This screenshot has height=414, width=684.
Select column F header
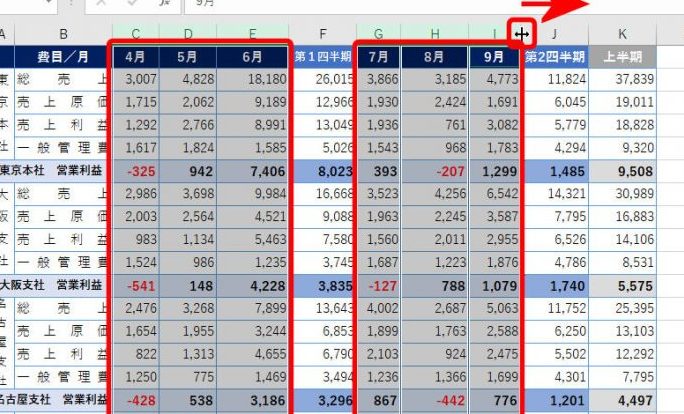click(x=323, y=34)
